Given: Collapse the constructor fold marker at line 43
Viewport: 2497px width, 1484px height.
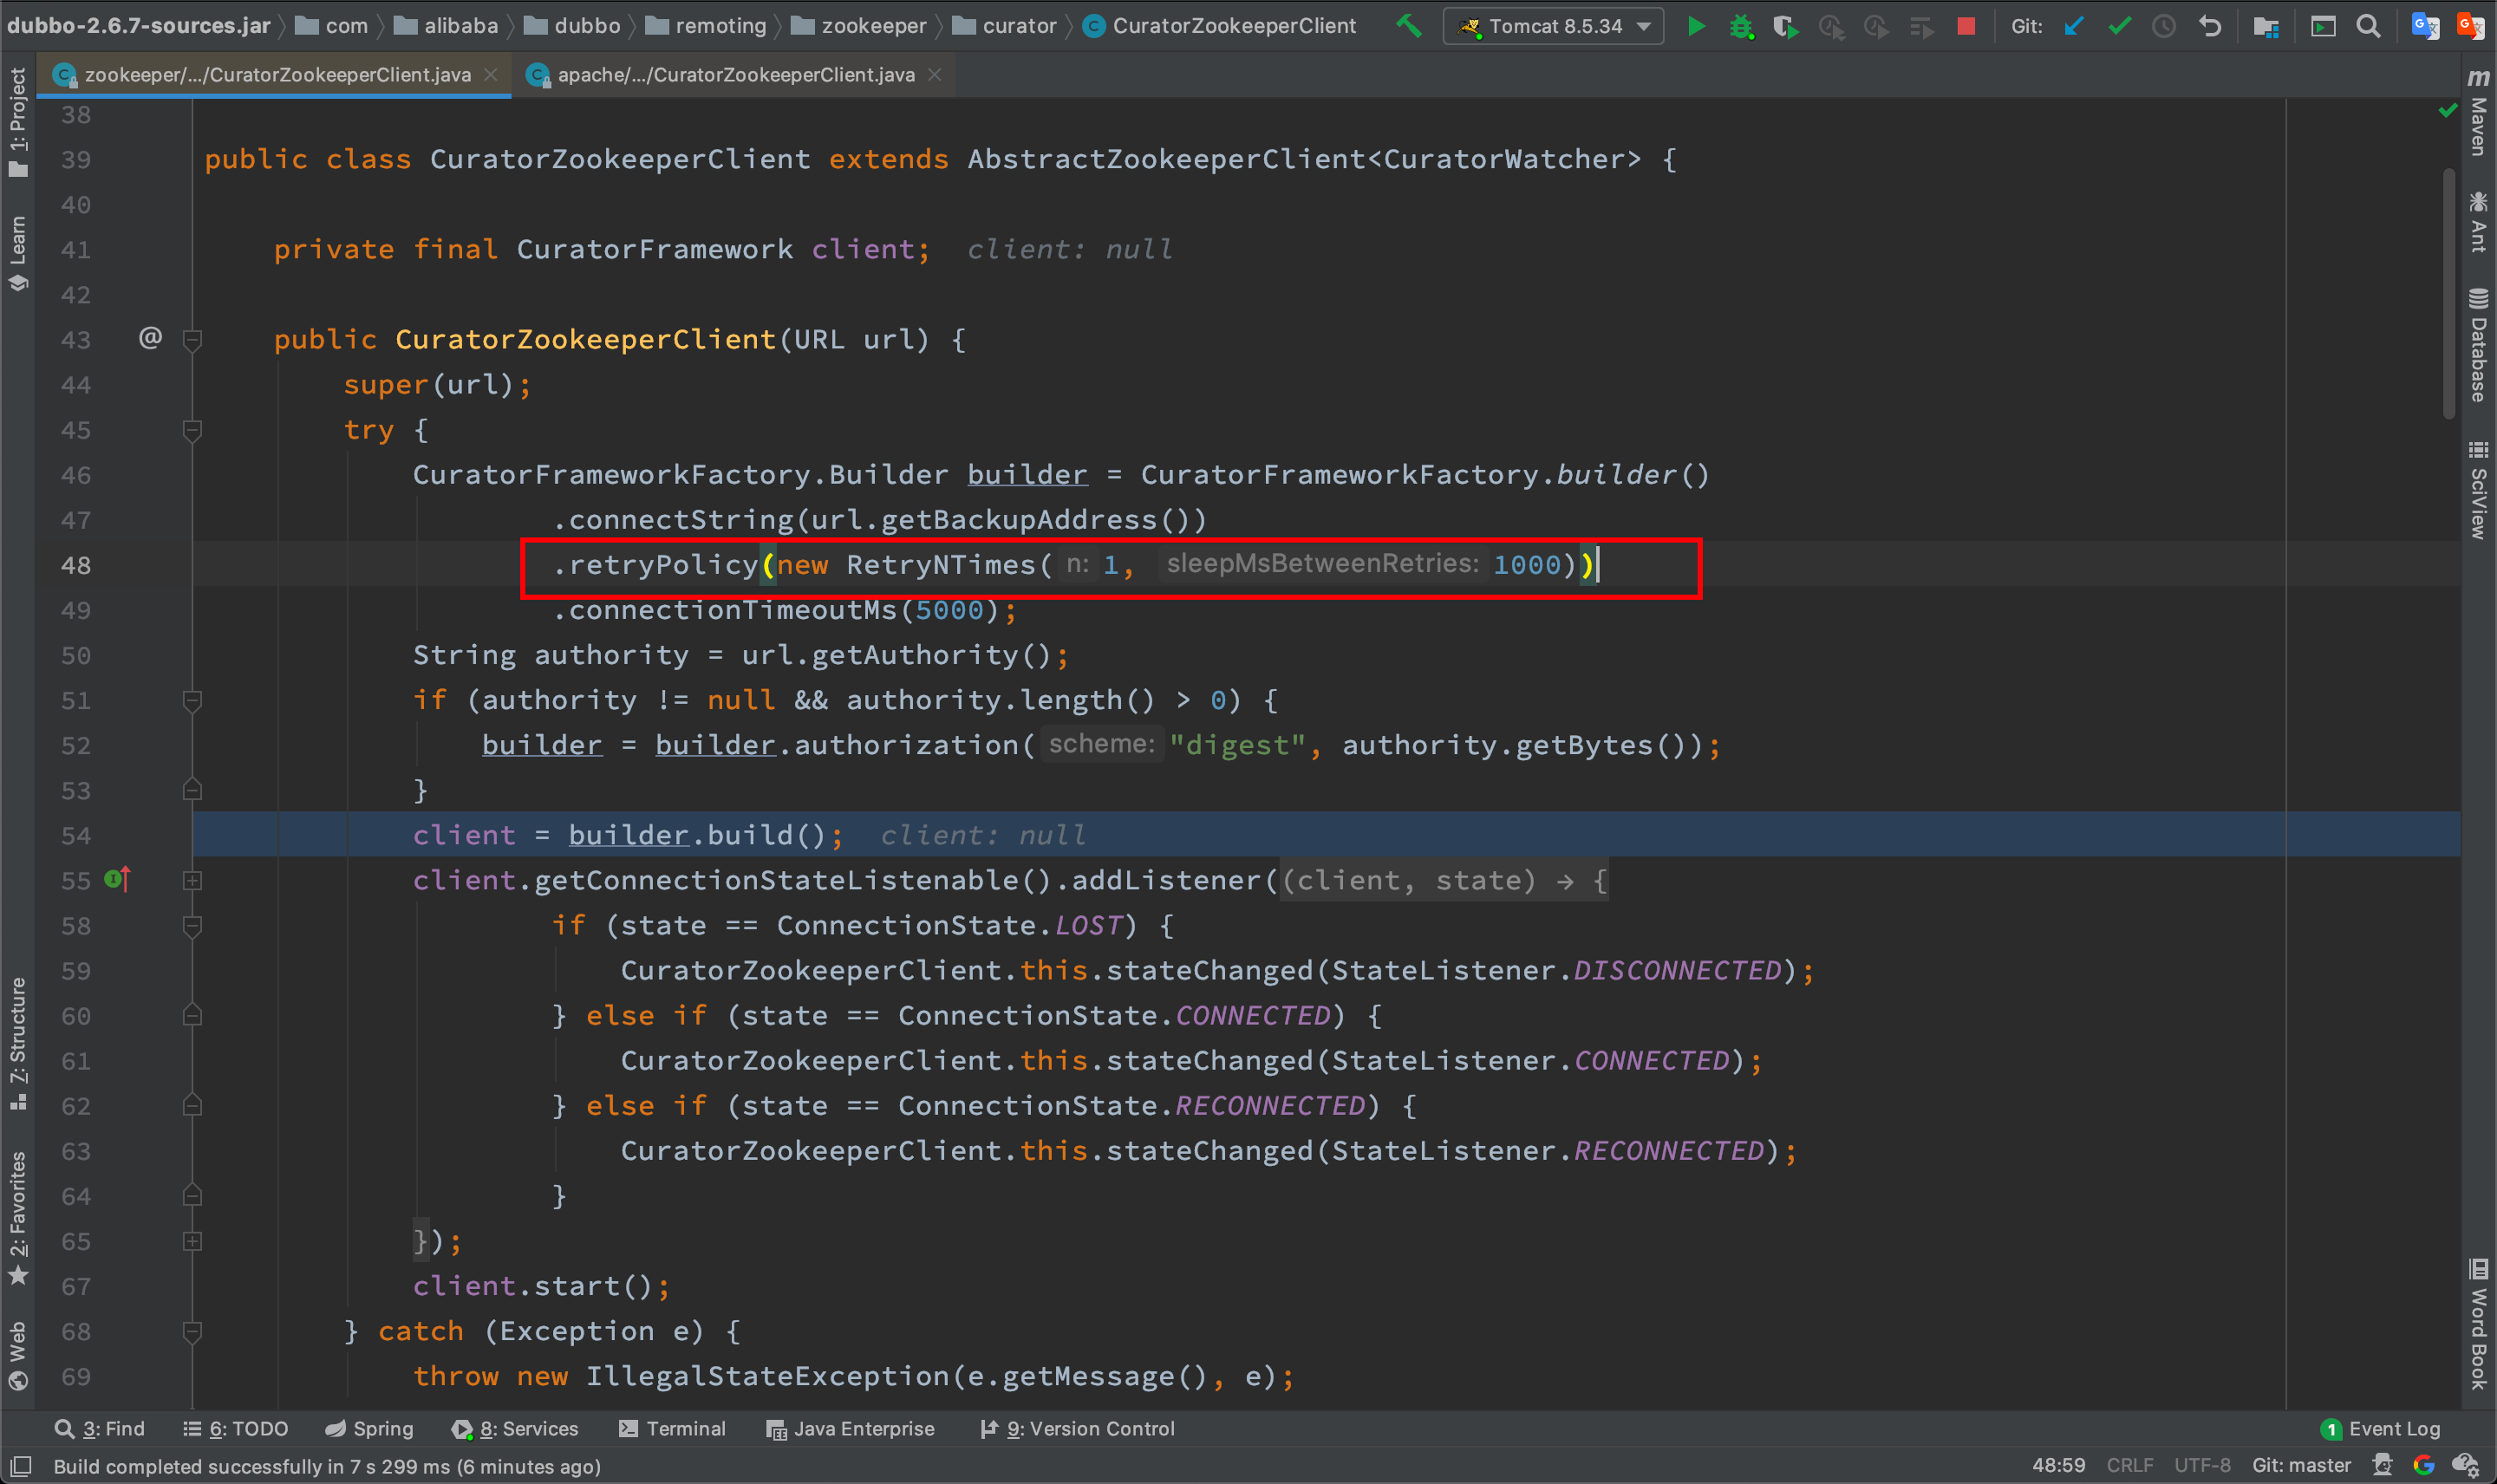Looking at the screenshot, I should coord(193,340).
